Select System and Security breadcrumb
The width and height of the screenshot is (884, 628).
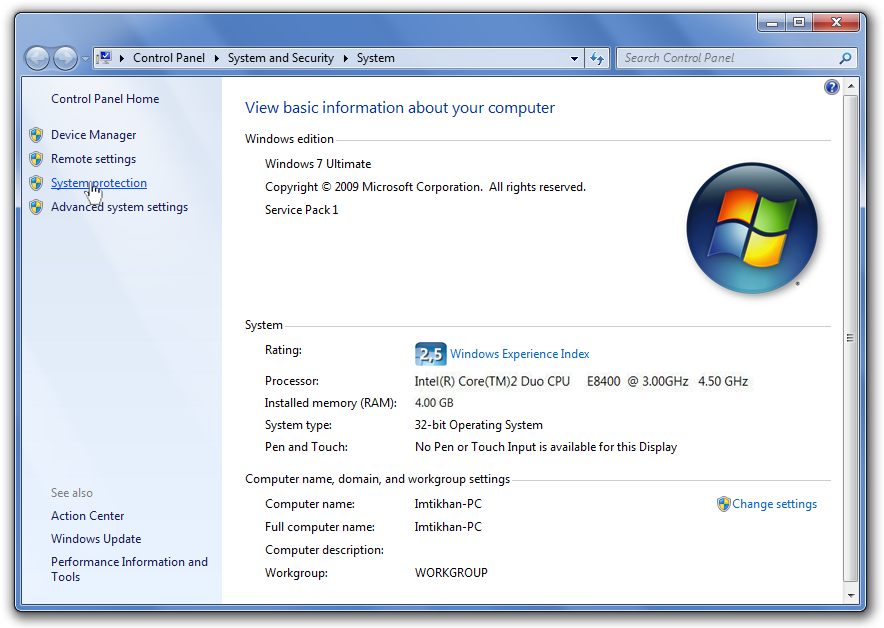tap(281, 58)
